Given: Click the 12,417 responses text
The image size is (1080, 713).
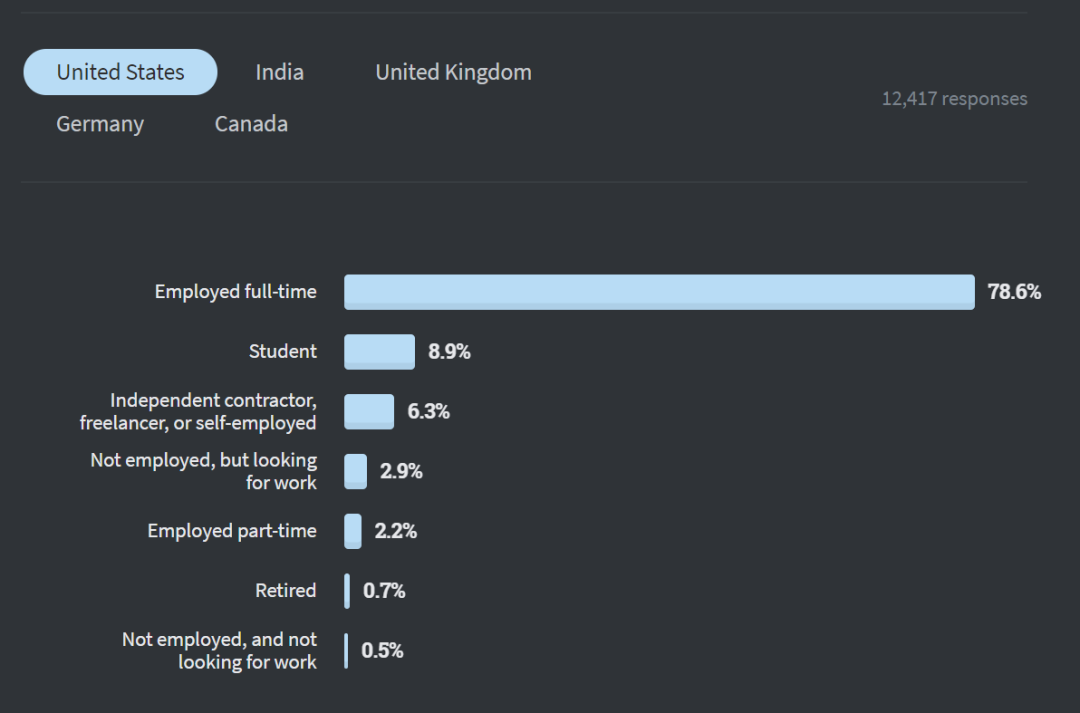Looking at the screenshot, I should pyautogui.click(x=954, y=99).
